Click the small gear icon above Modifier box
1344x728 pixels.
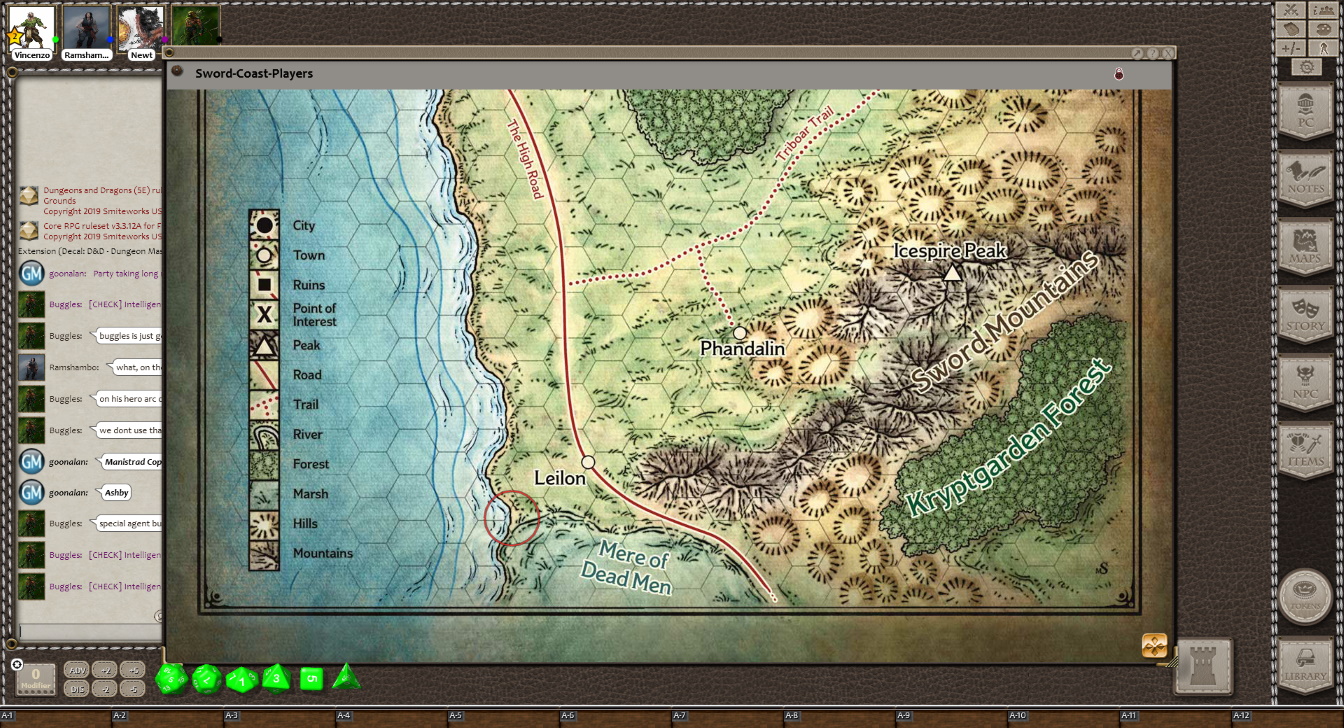[17, 664]
